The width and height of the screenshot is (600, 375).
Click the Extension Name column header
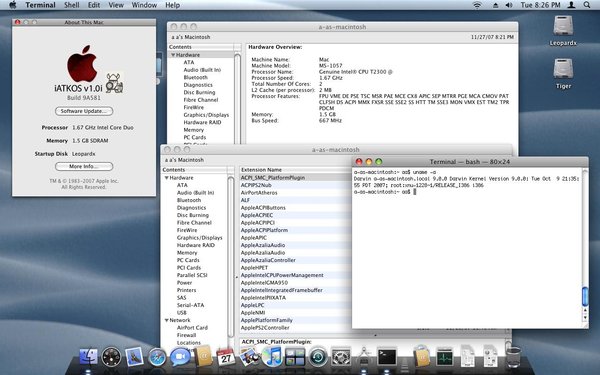295,170
